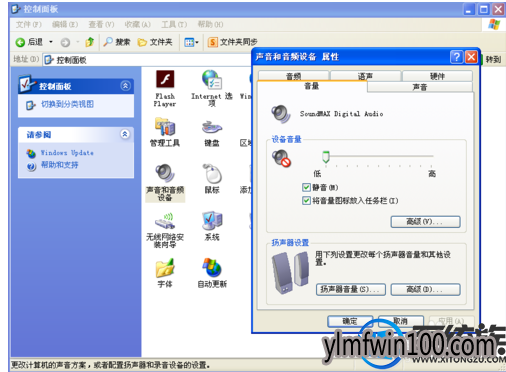Open the 查看 menu
This screenshot has width=506, height=372.
tap(101, 24)
